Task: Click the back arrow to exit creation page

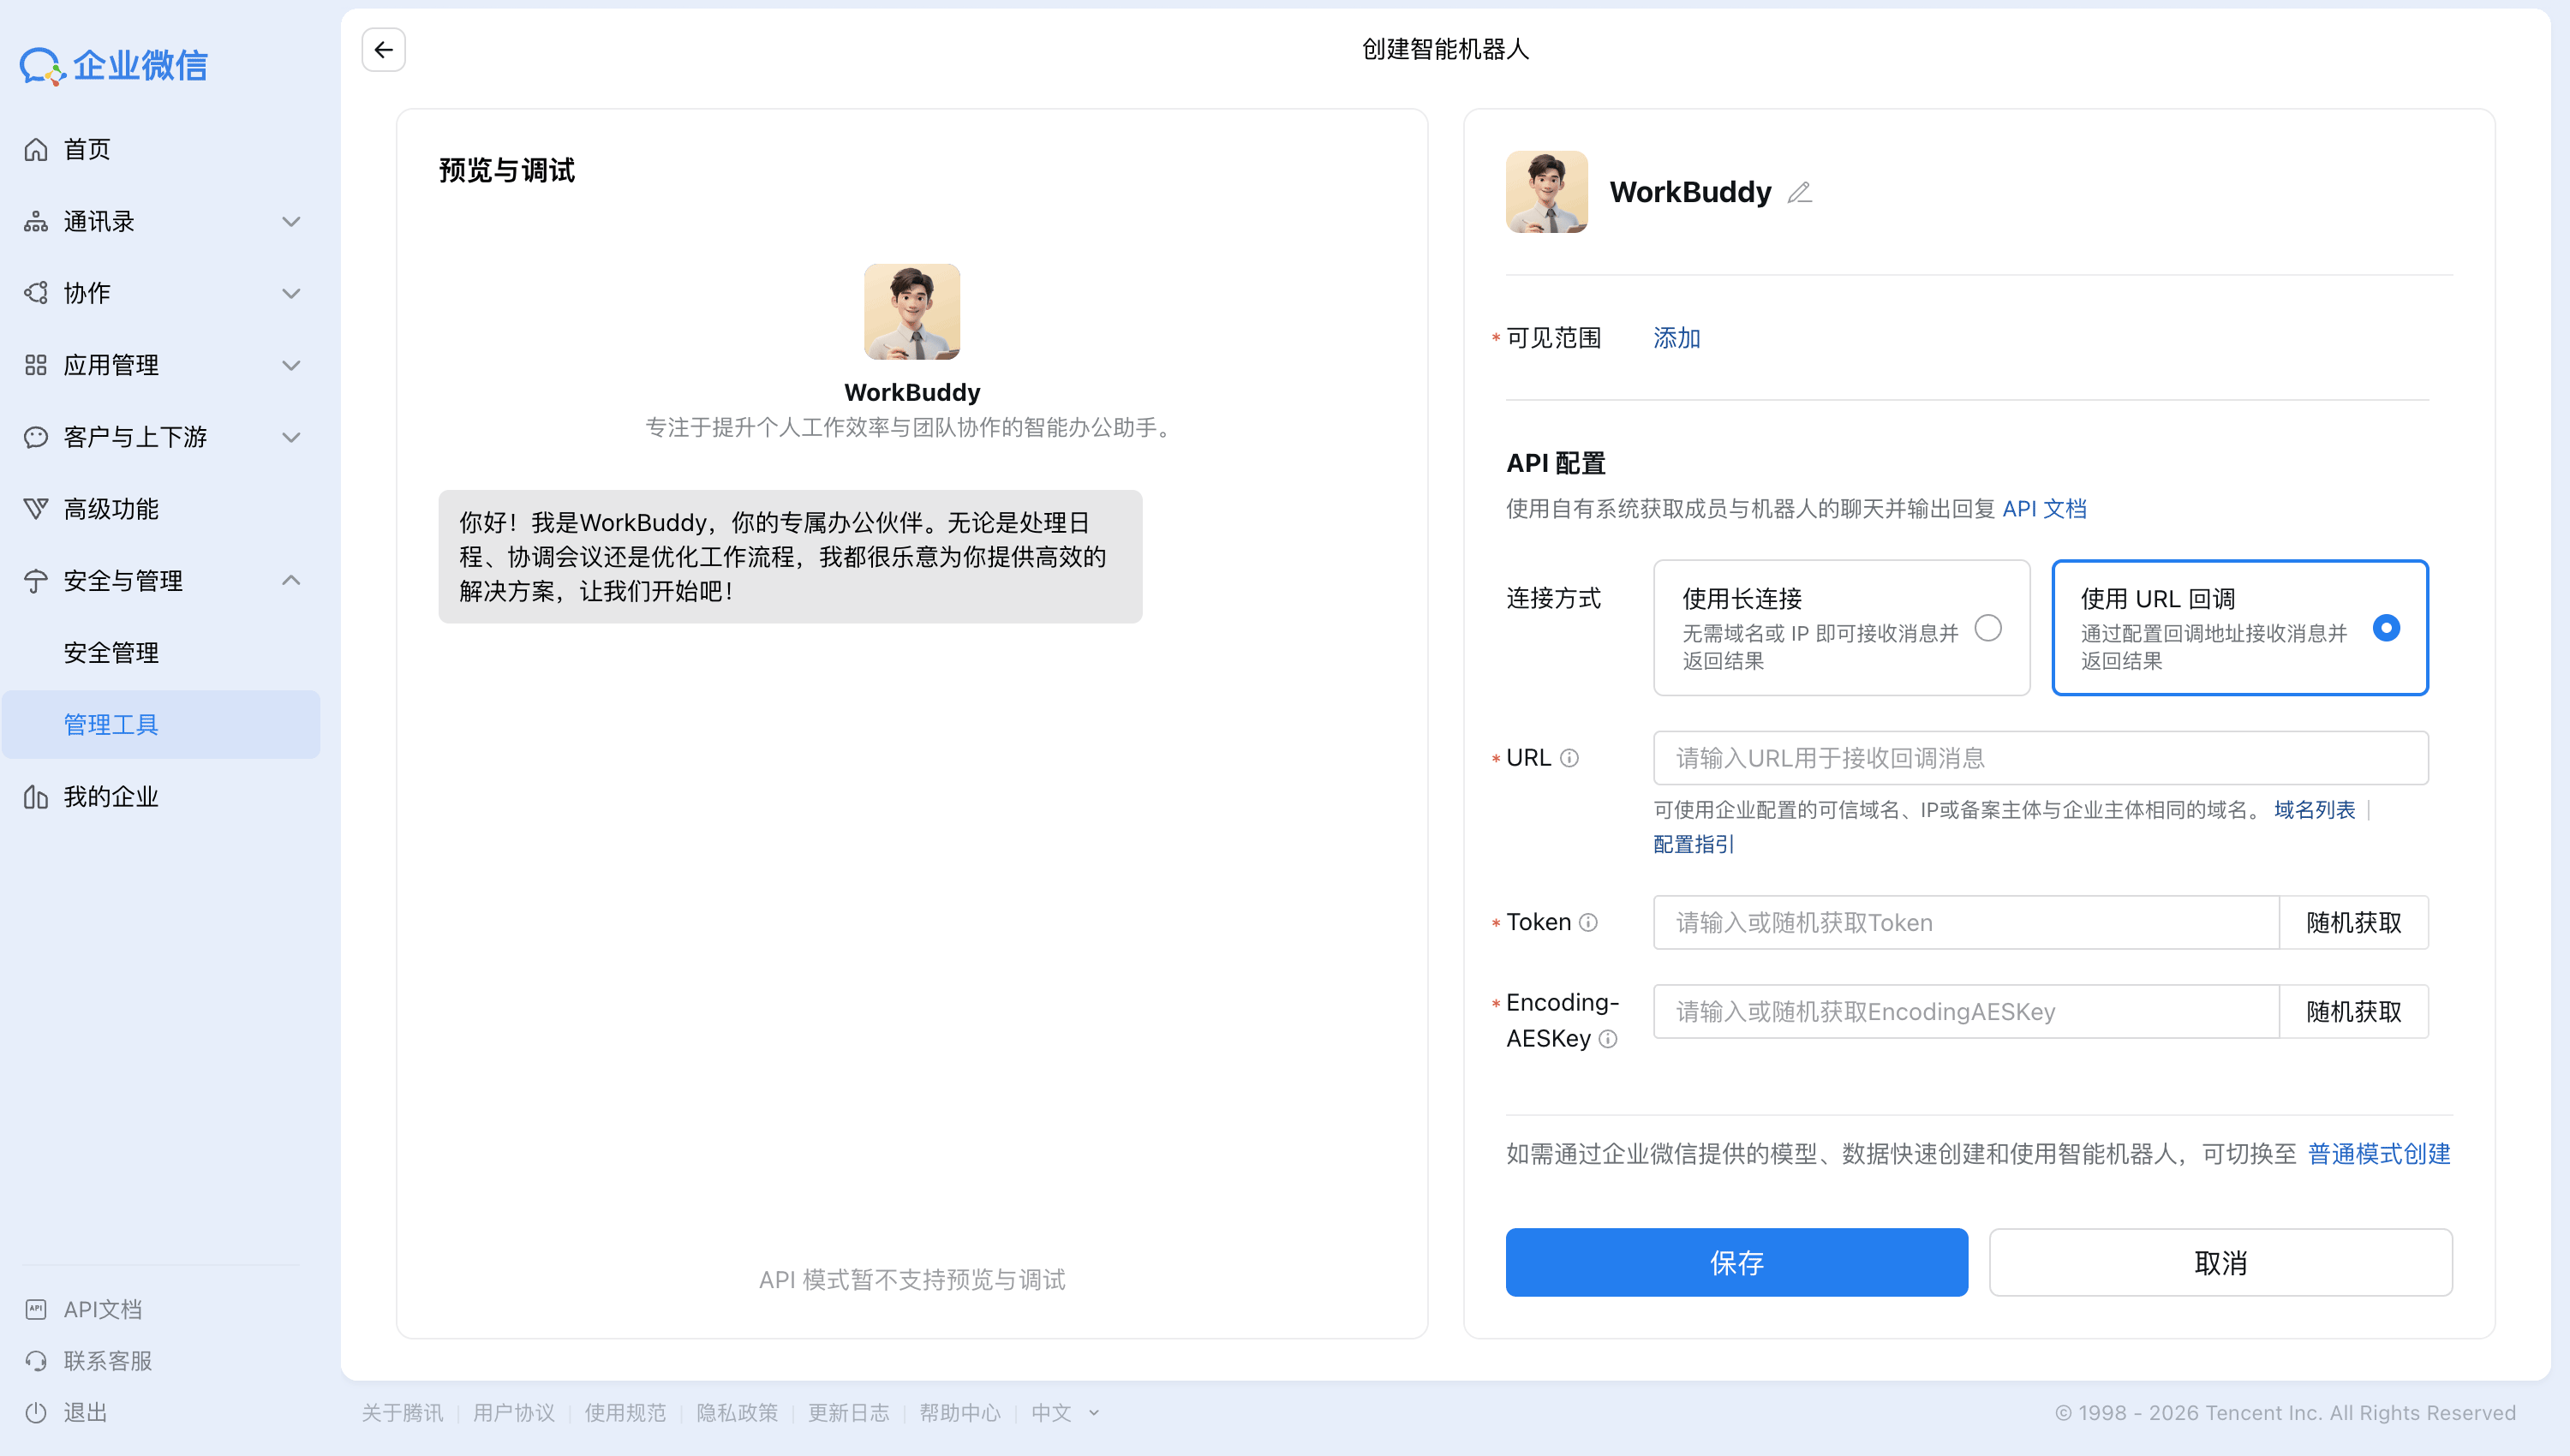Action: pyautogui.click(x=383, y=50)
